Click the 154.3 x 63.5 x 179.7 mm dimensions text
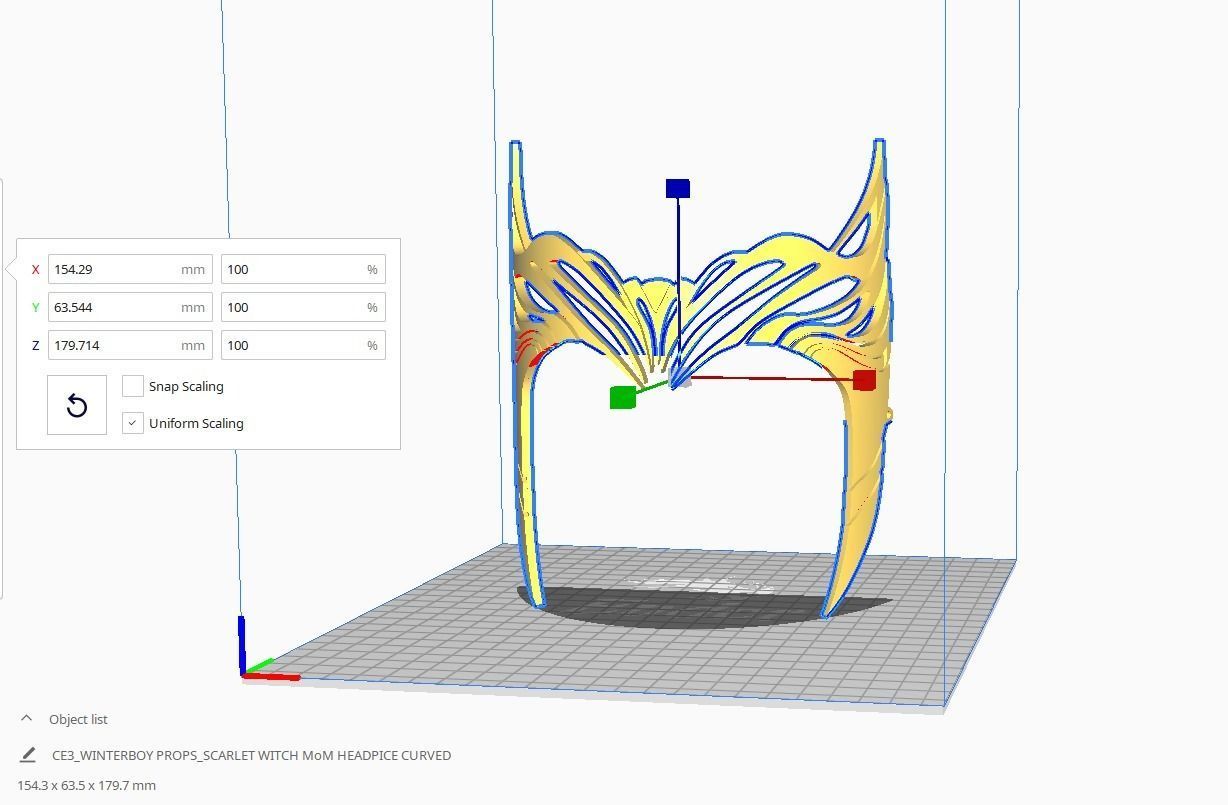The image size is (1228, 805). point(87,785)
